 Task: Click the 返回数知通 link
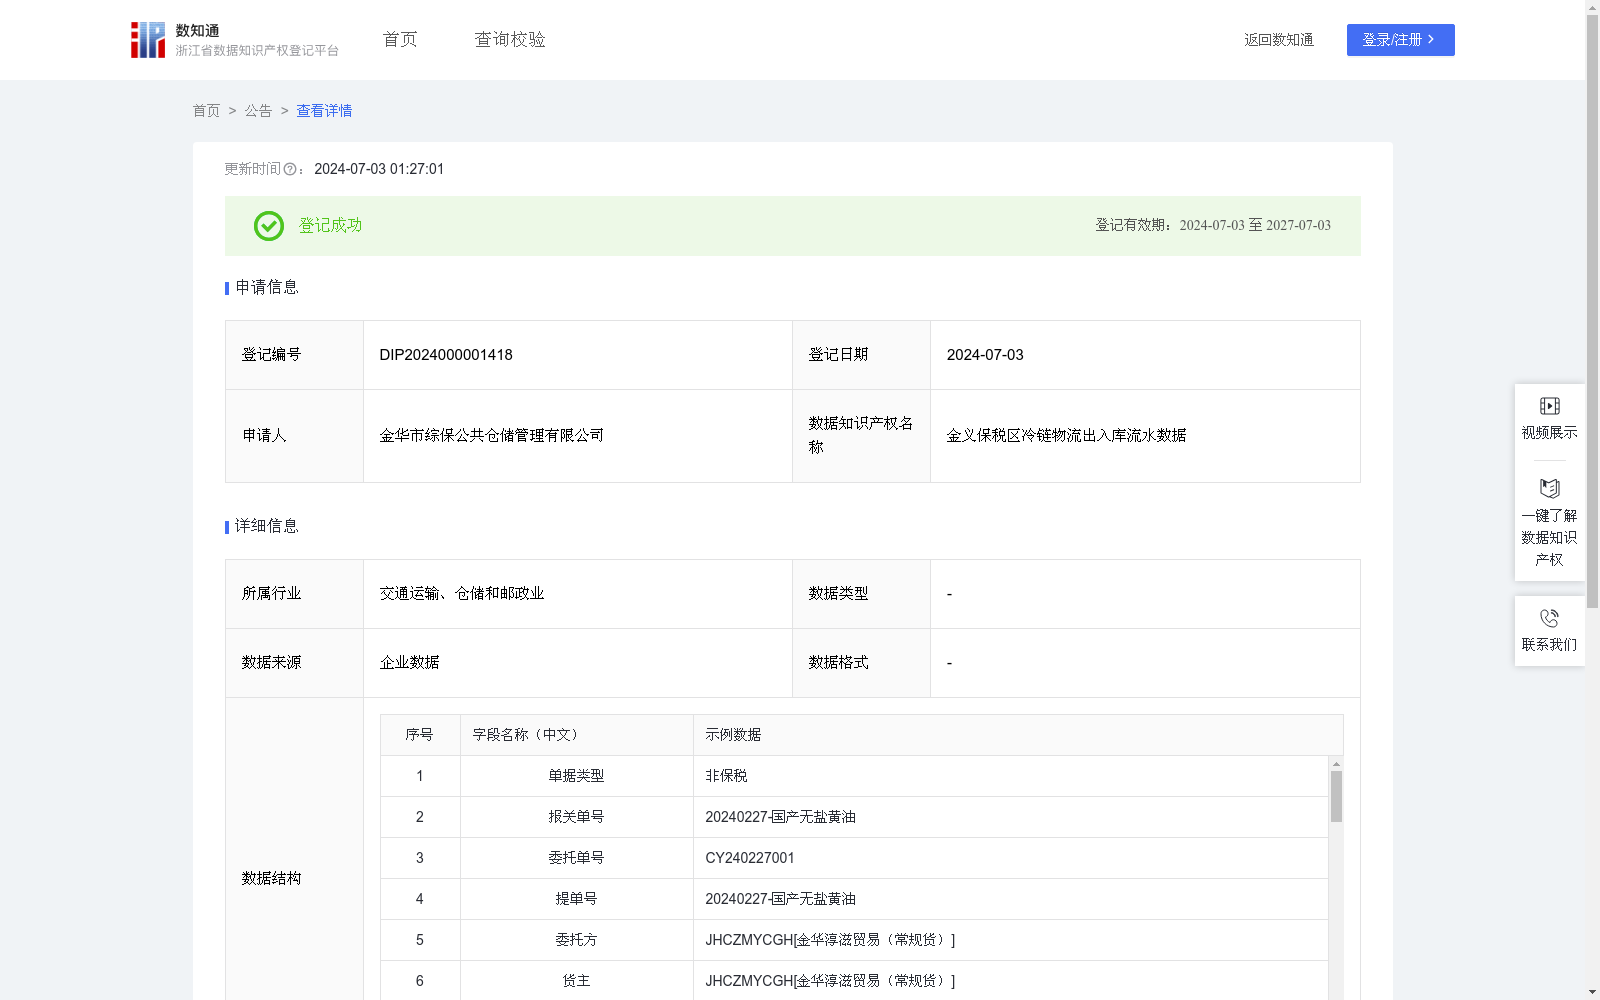click(1279, 40)
